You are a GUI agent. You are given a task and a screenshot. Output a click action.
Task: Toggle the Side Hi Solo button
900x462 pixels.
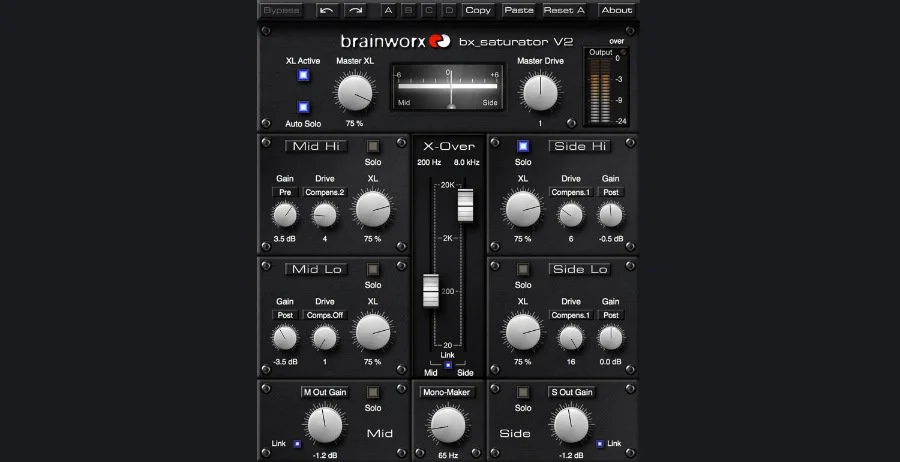[522, 146]
